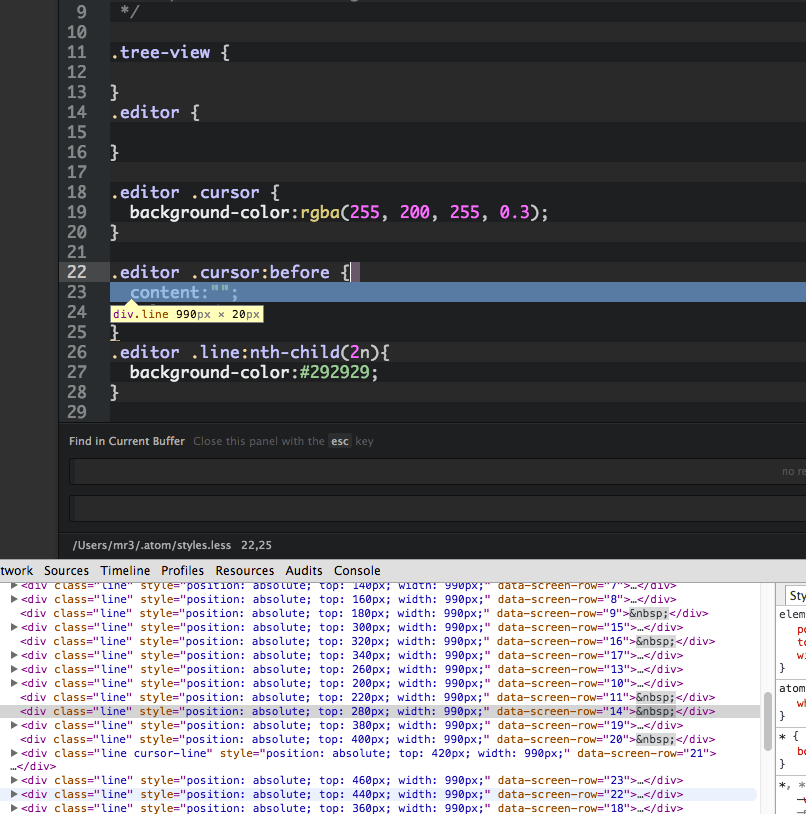Expand the div with data-screen-row 23
Image resolution: width=806 pixels, height=814 pixels.
(x=14, y=780)
